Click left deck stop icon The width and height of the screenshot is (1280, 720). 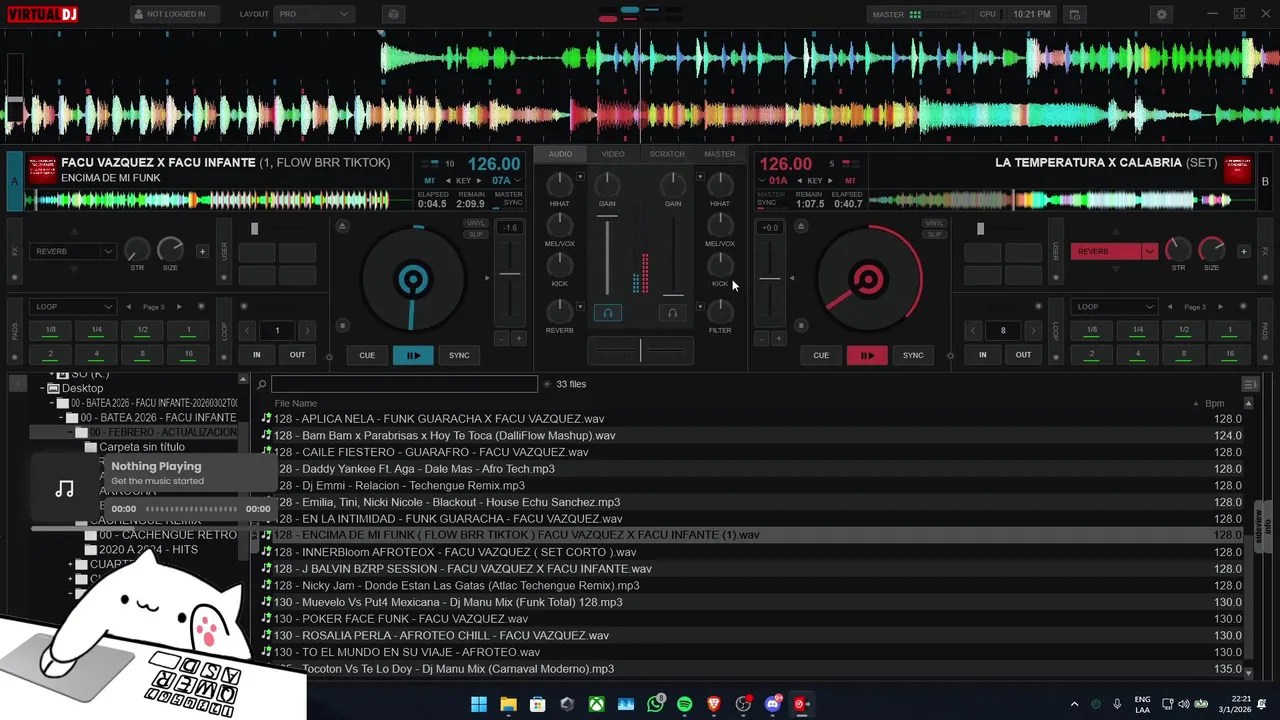pyautogui.click(x=342, y=325)
